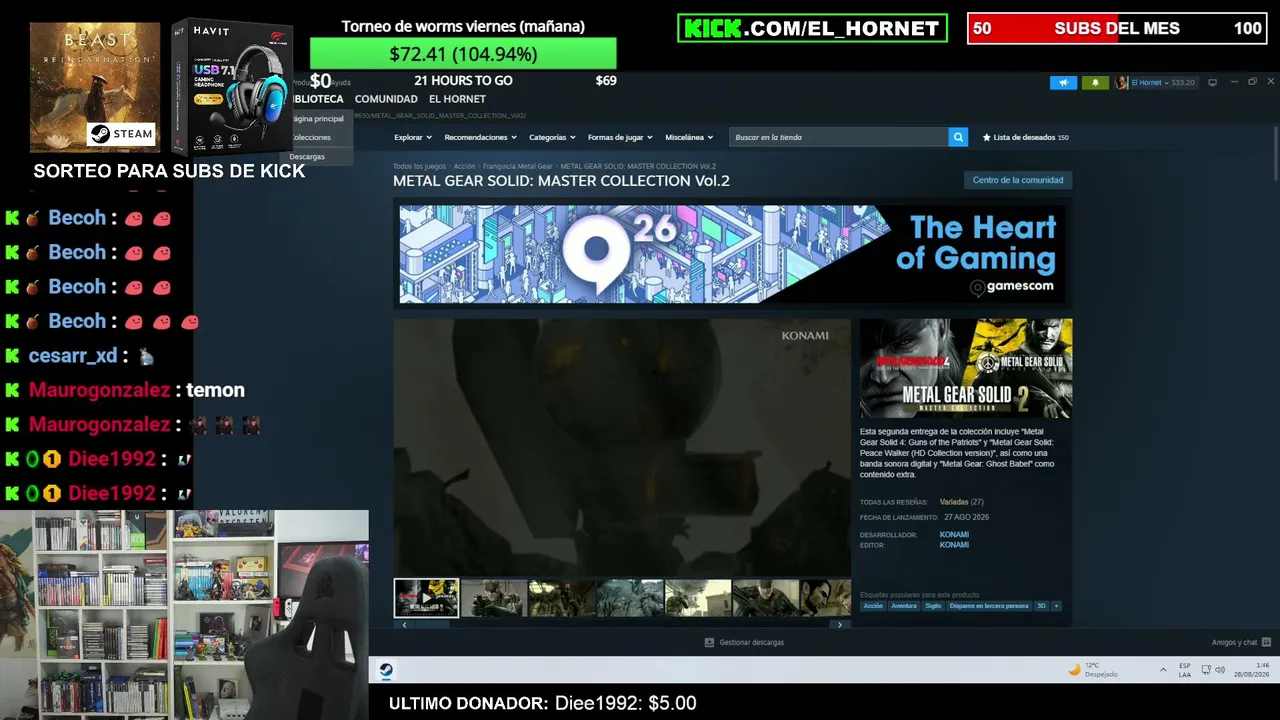Open Amigos y chat panel

1234,642
